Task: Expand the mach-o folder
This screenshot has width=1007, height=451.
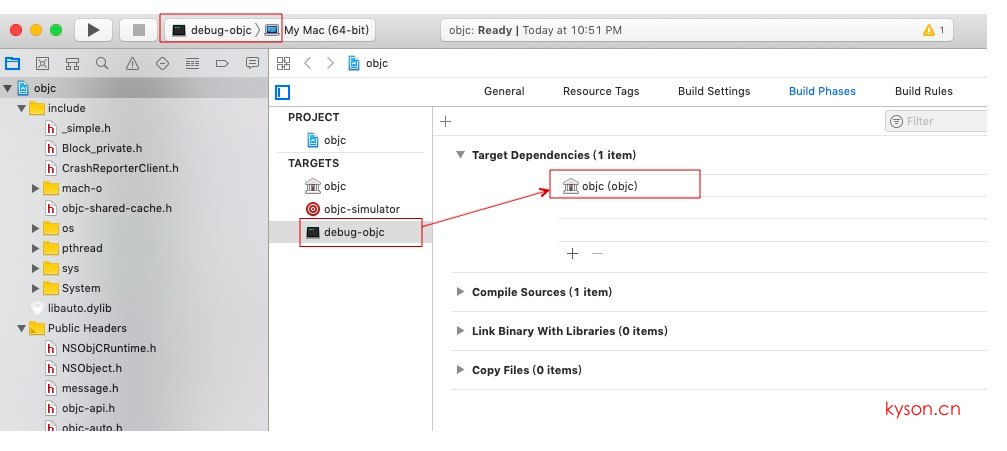Action: tap(35, 188)
